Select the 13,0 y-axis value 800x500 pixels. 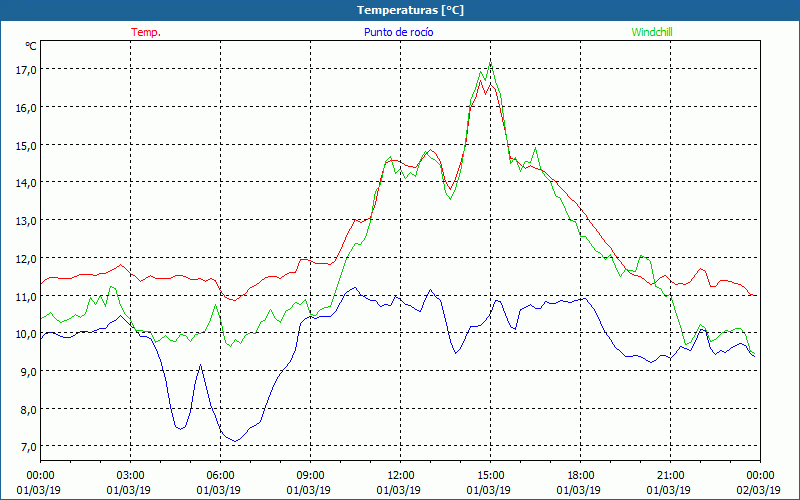(x=26, y=220)
